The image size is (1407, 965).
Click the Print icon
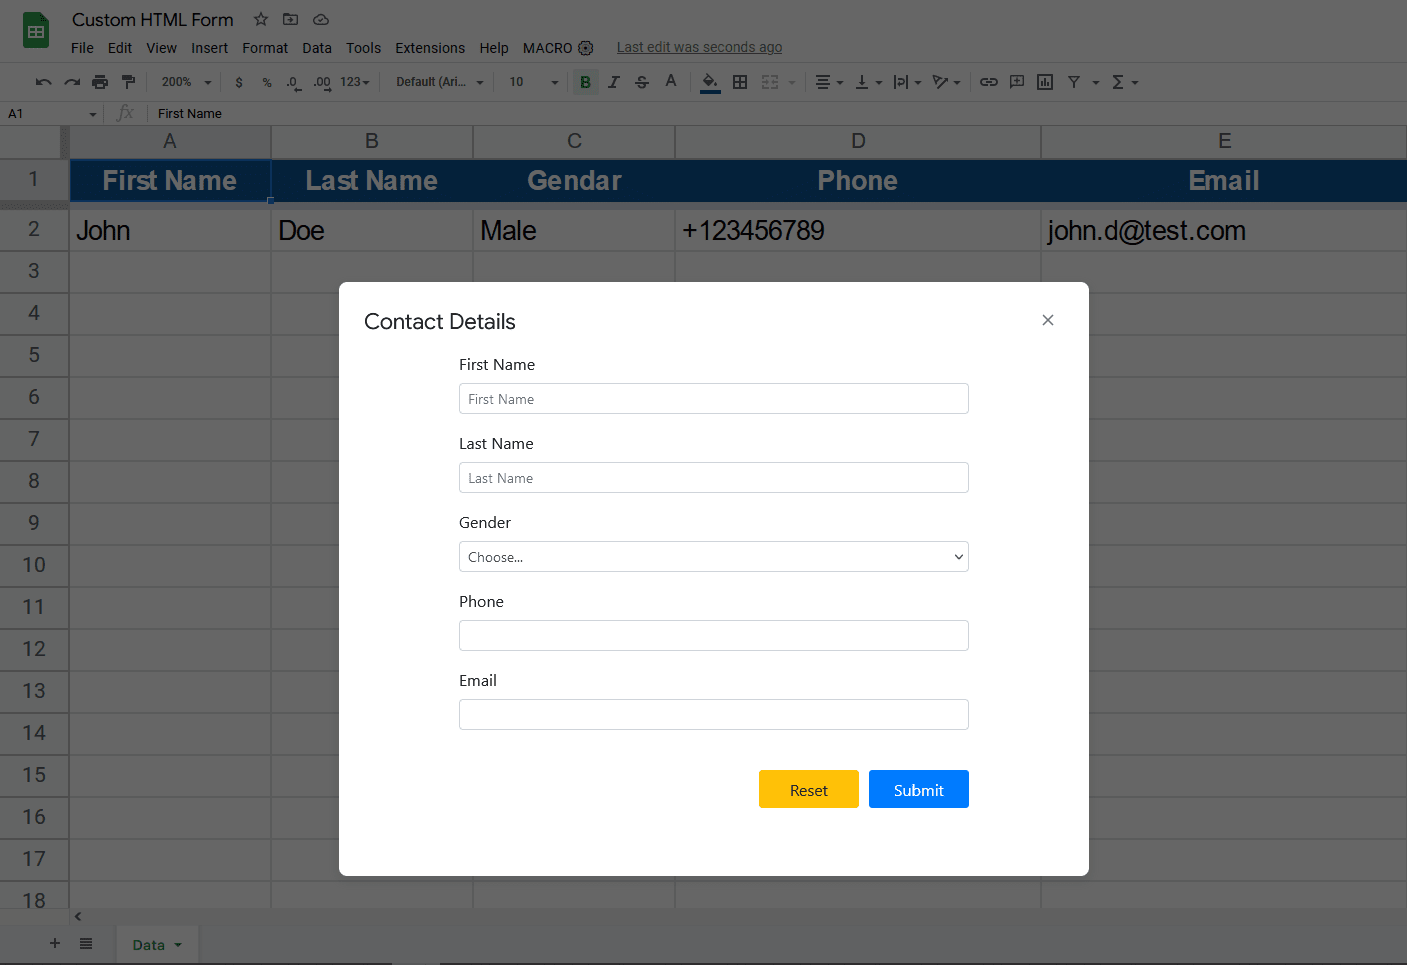pyautogui.click(x=100, y=82)
